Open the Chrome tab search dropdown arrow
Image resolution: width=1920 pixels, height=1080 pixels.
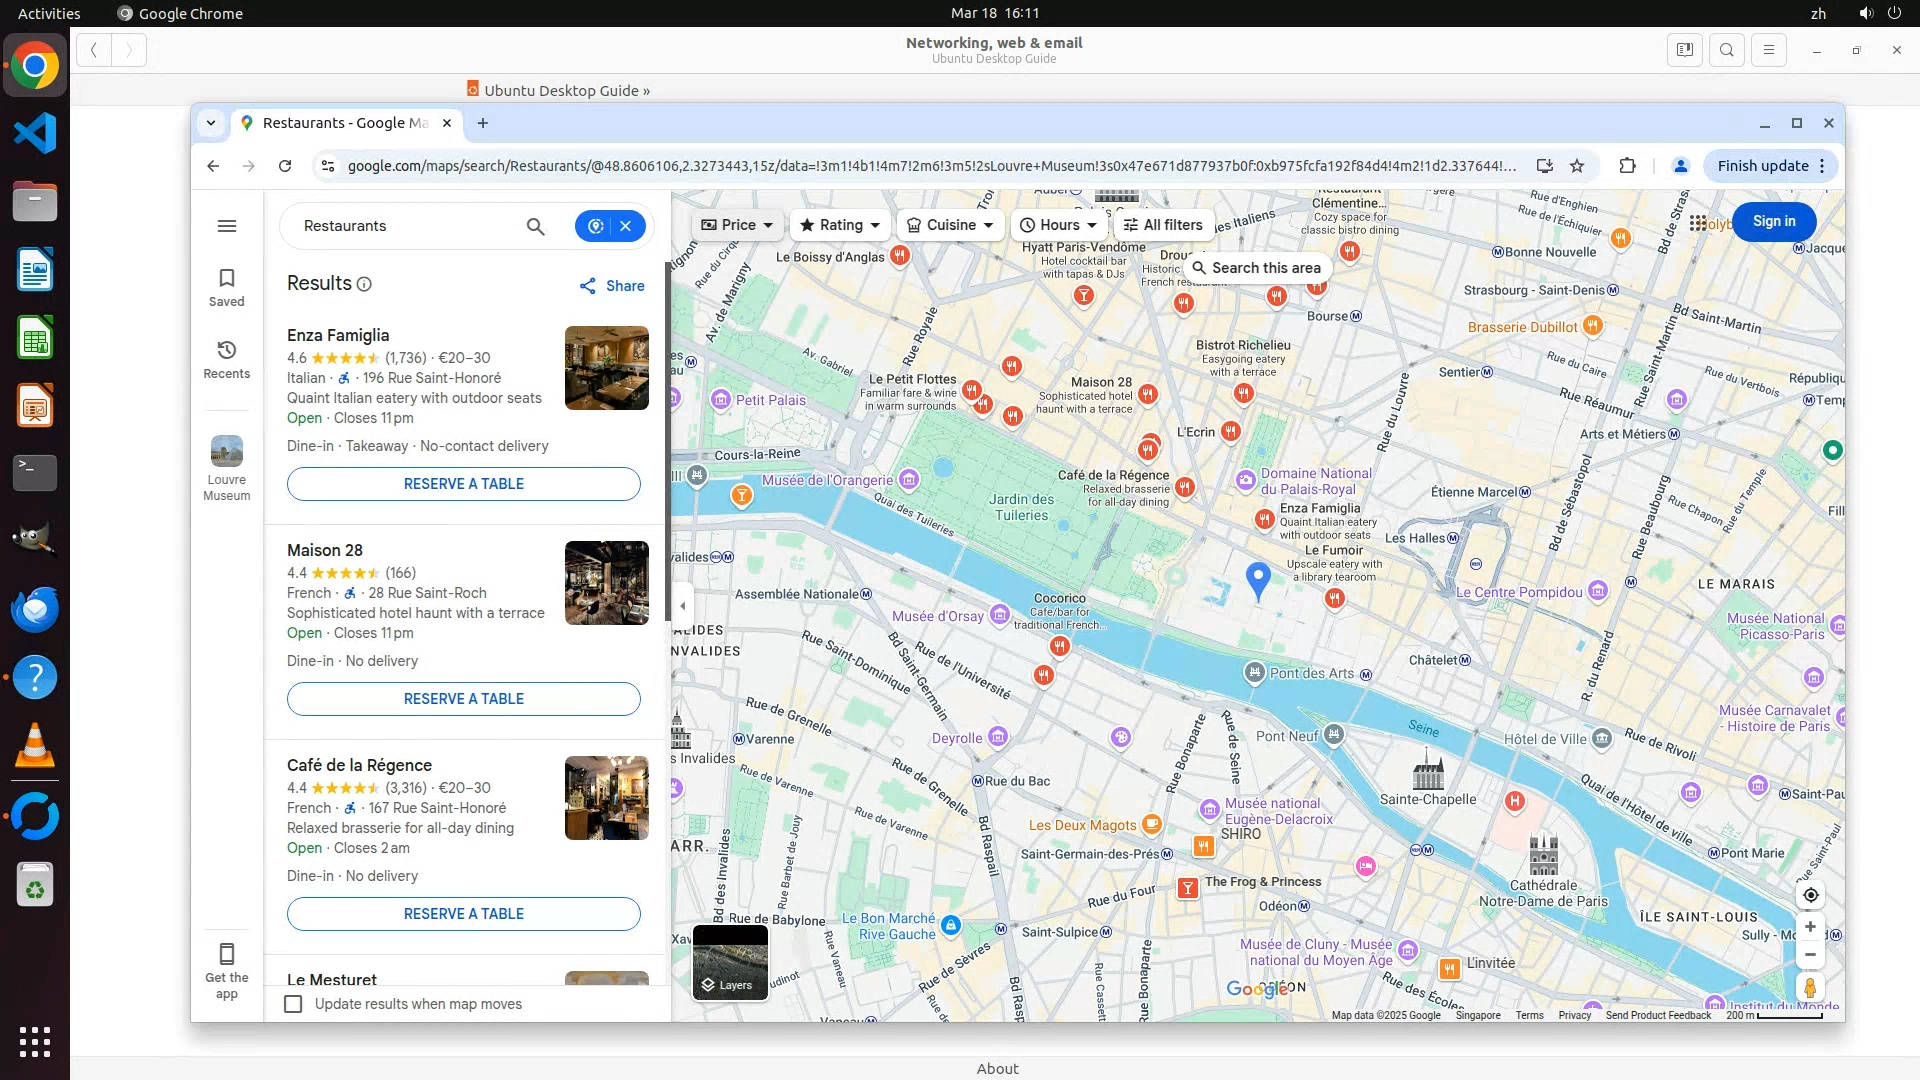point(211,123)
